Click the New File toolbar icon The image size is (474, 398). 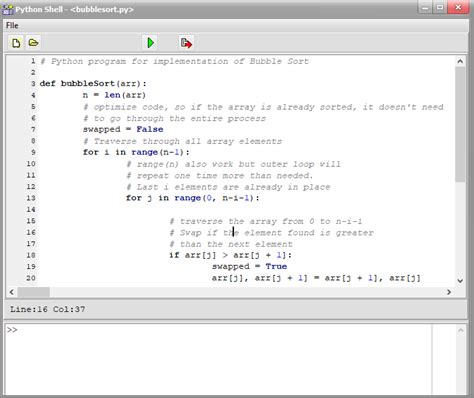click(x=16, y=43)
